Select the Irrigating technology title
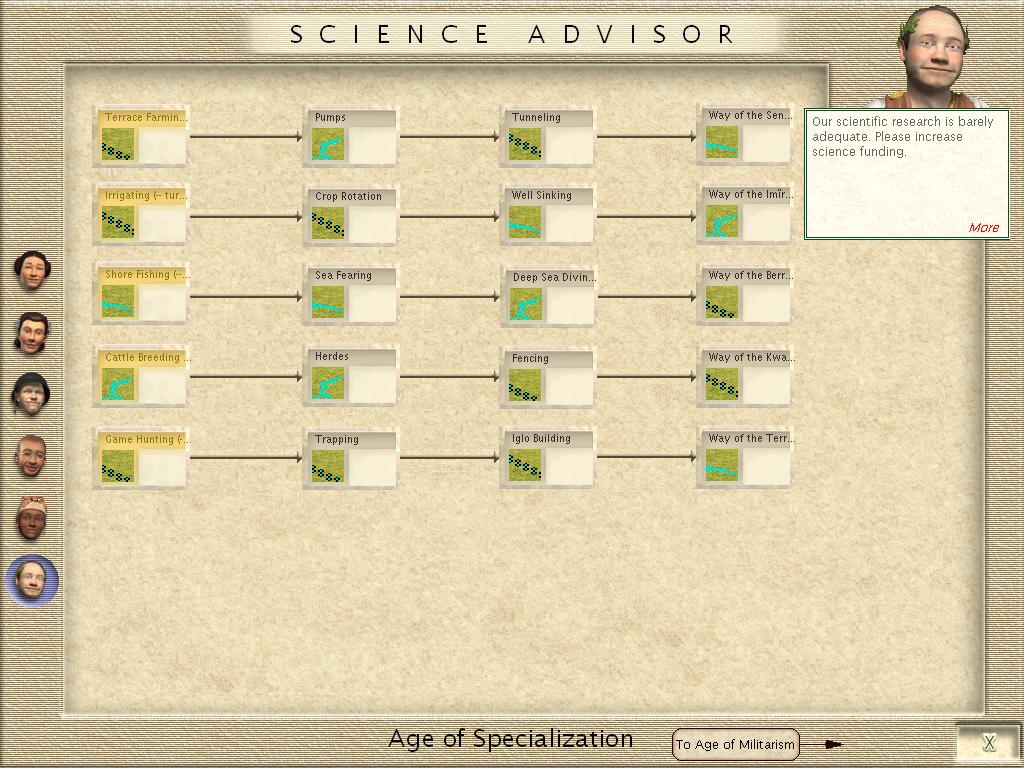Screen dimensions: 1024x768 (x=145, y=195)
